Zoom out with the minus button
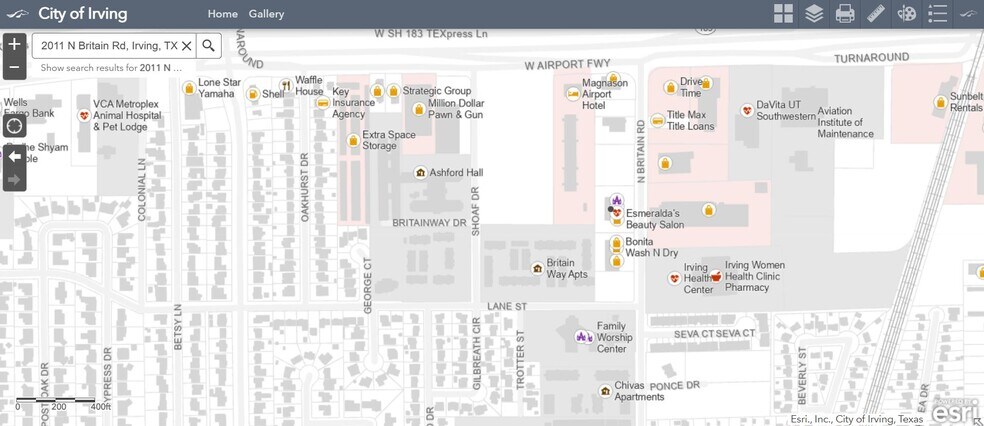 point(14,68)
